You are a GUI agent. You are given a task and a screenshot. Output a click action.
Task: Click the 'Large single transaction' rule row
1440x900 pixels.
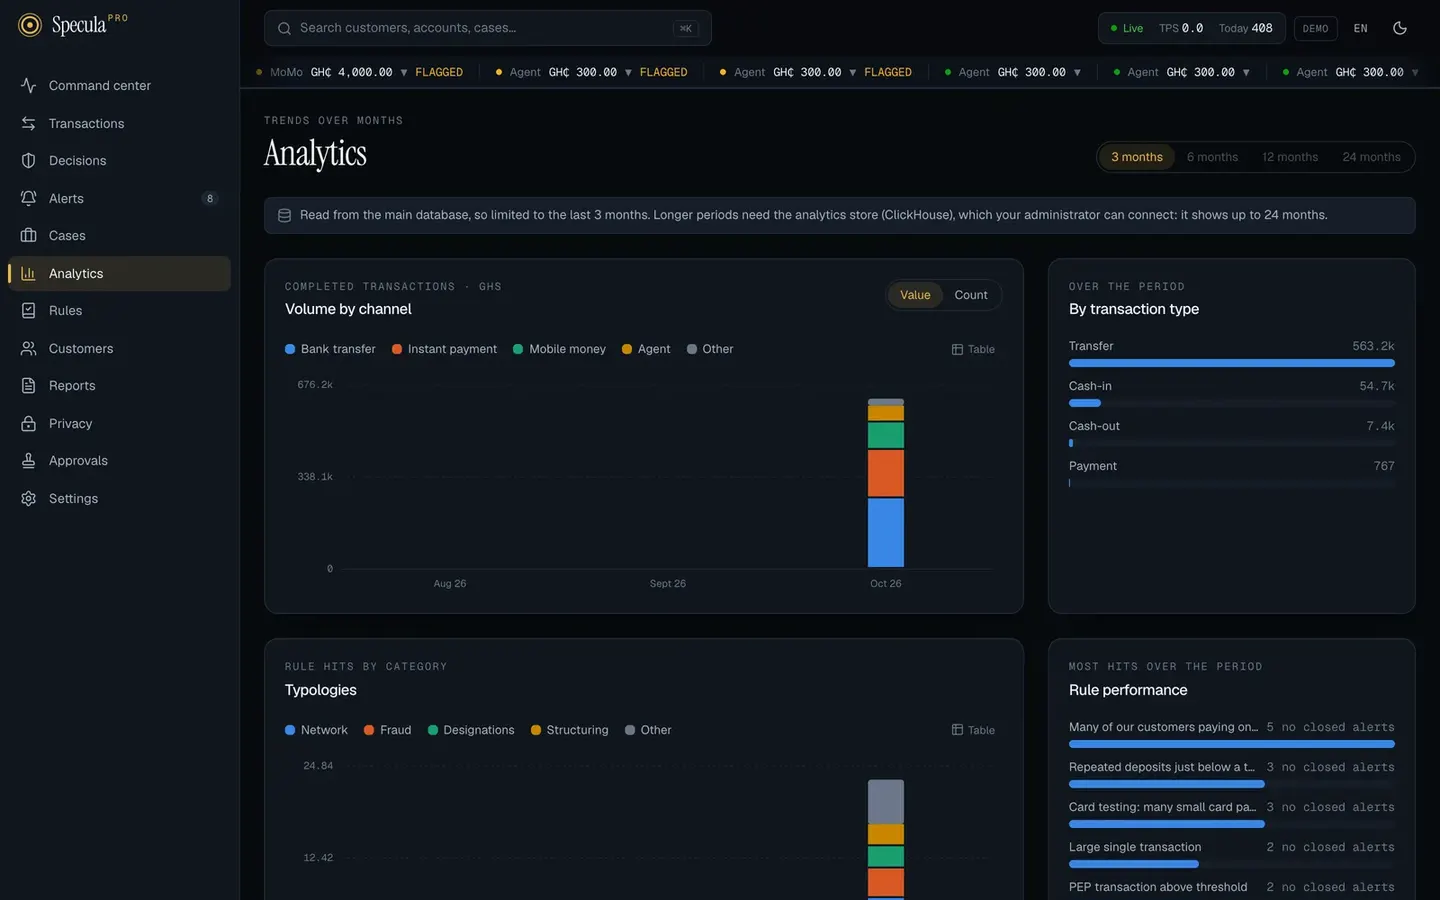point(1232,854)
